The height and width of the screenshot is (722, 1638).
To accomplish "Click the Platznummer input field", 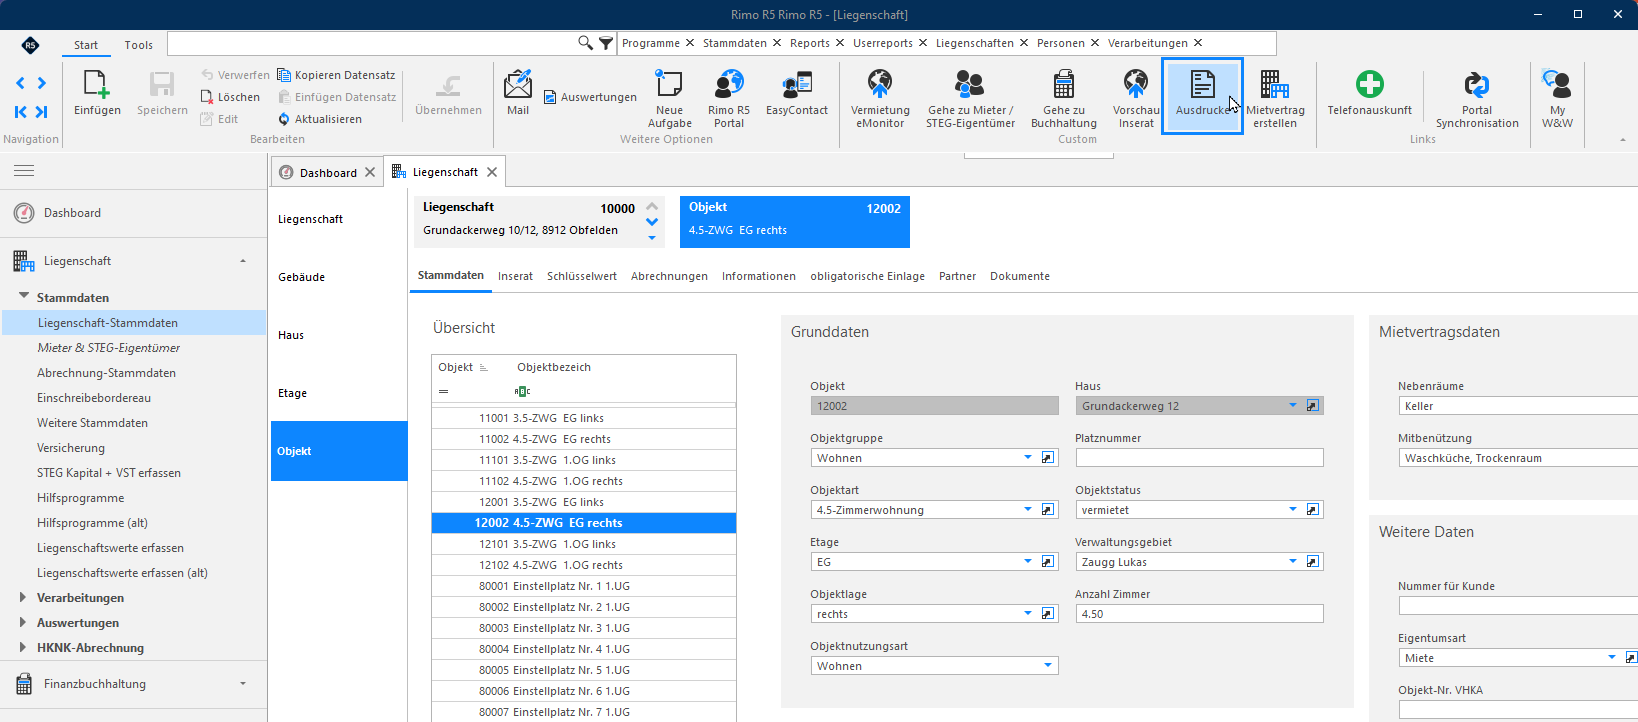I will (x=1199, y=458).
